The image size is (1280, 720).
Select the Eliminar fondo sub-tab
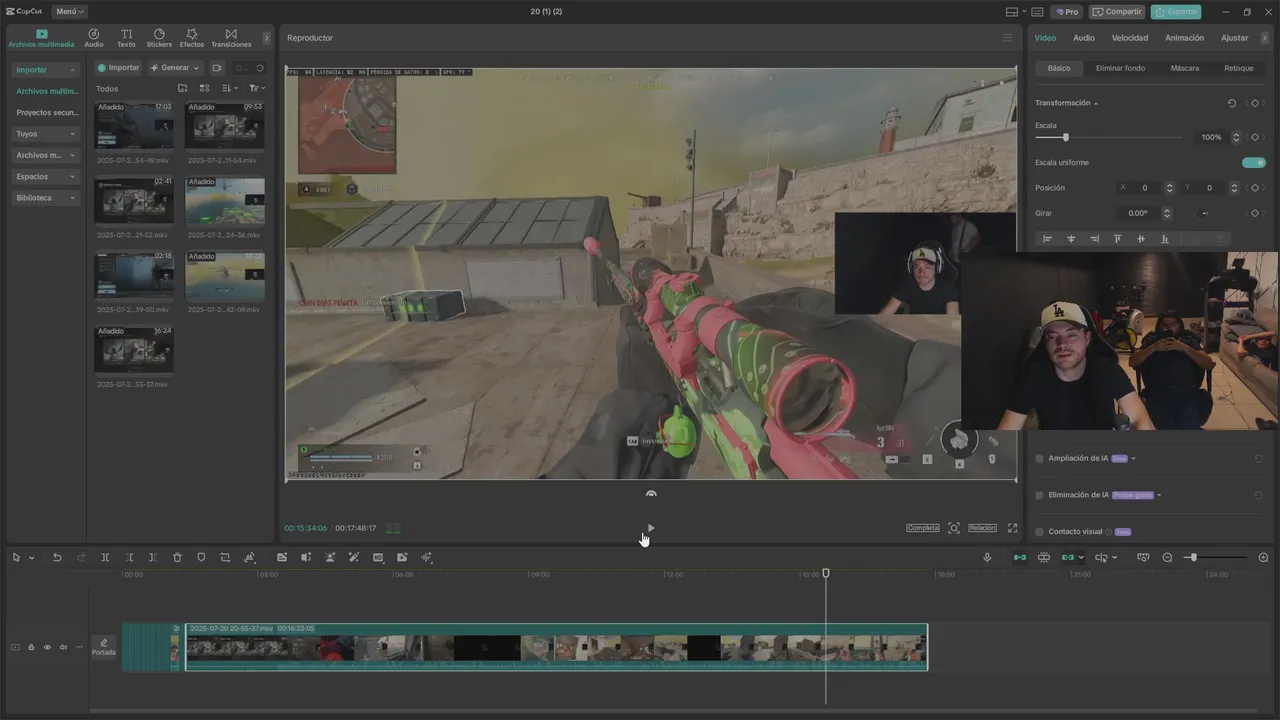point(1120,68)
